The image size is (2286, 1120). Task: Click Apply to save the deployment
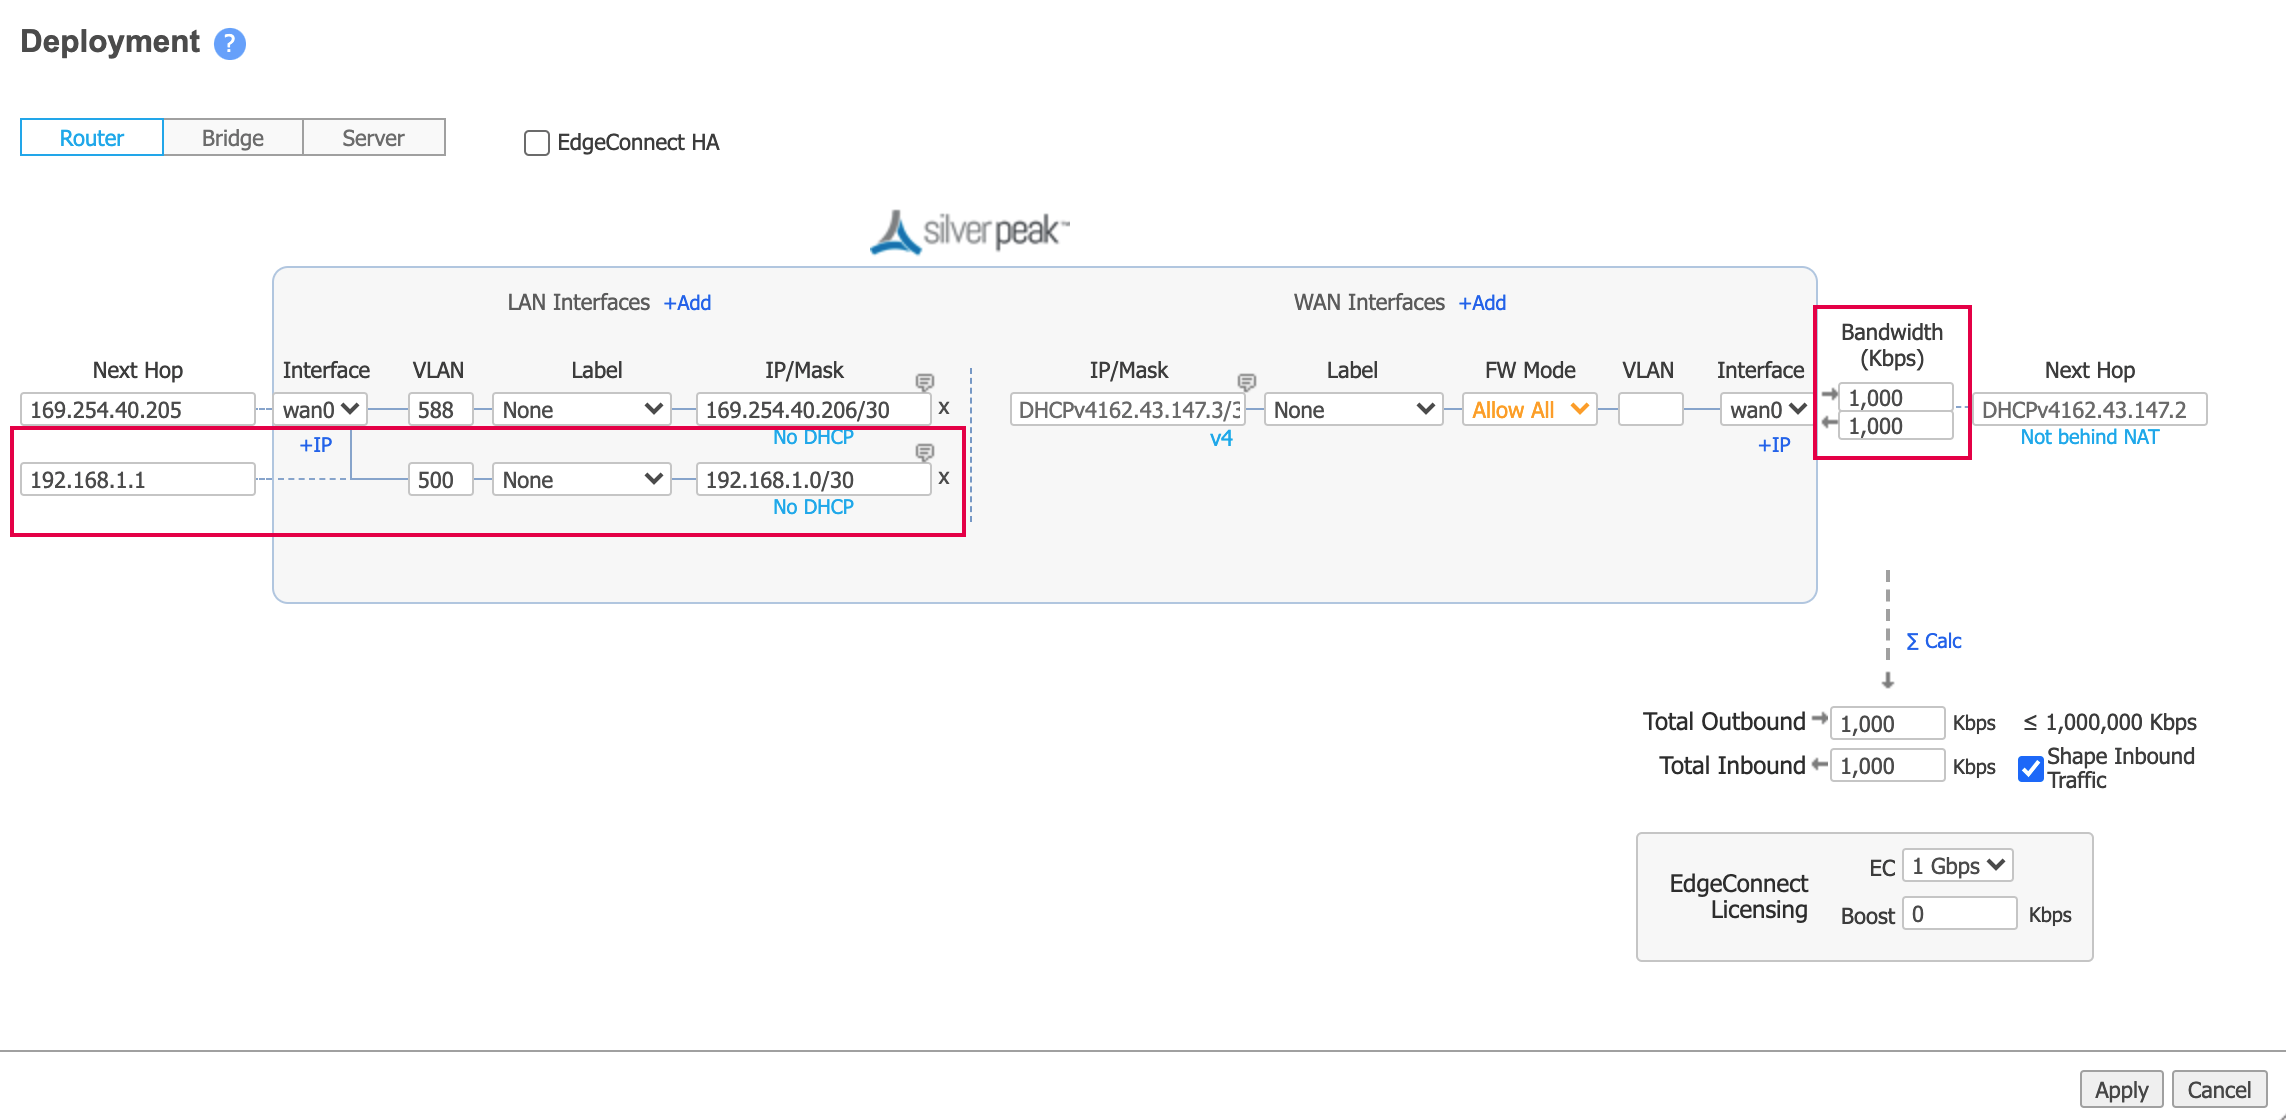coord(2120,1089)
